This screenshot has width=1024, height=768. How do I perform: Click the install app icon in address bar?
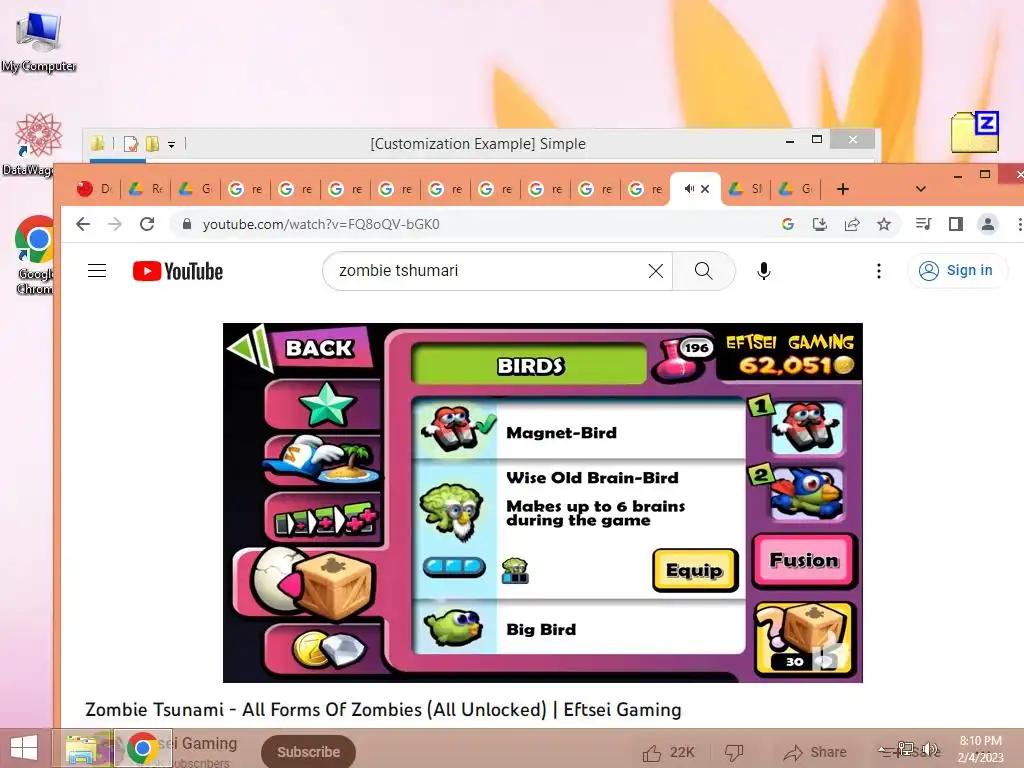coord(820,224)
